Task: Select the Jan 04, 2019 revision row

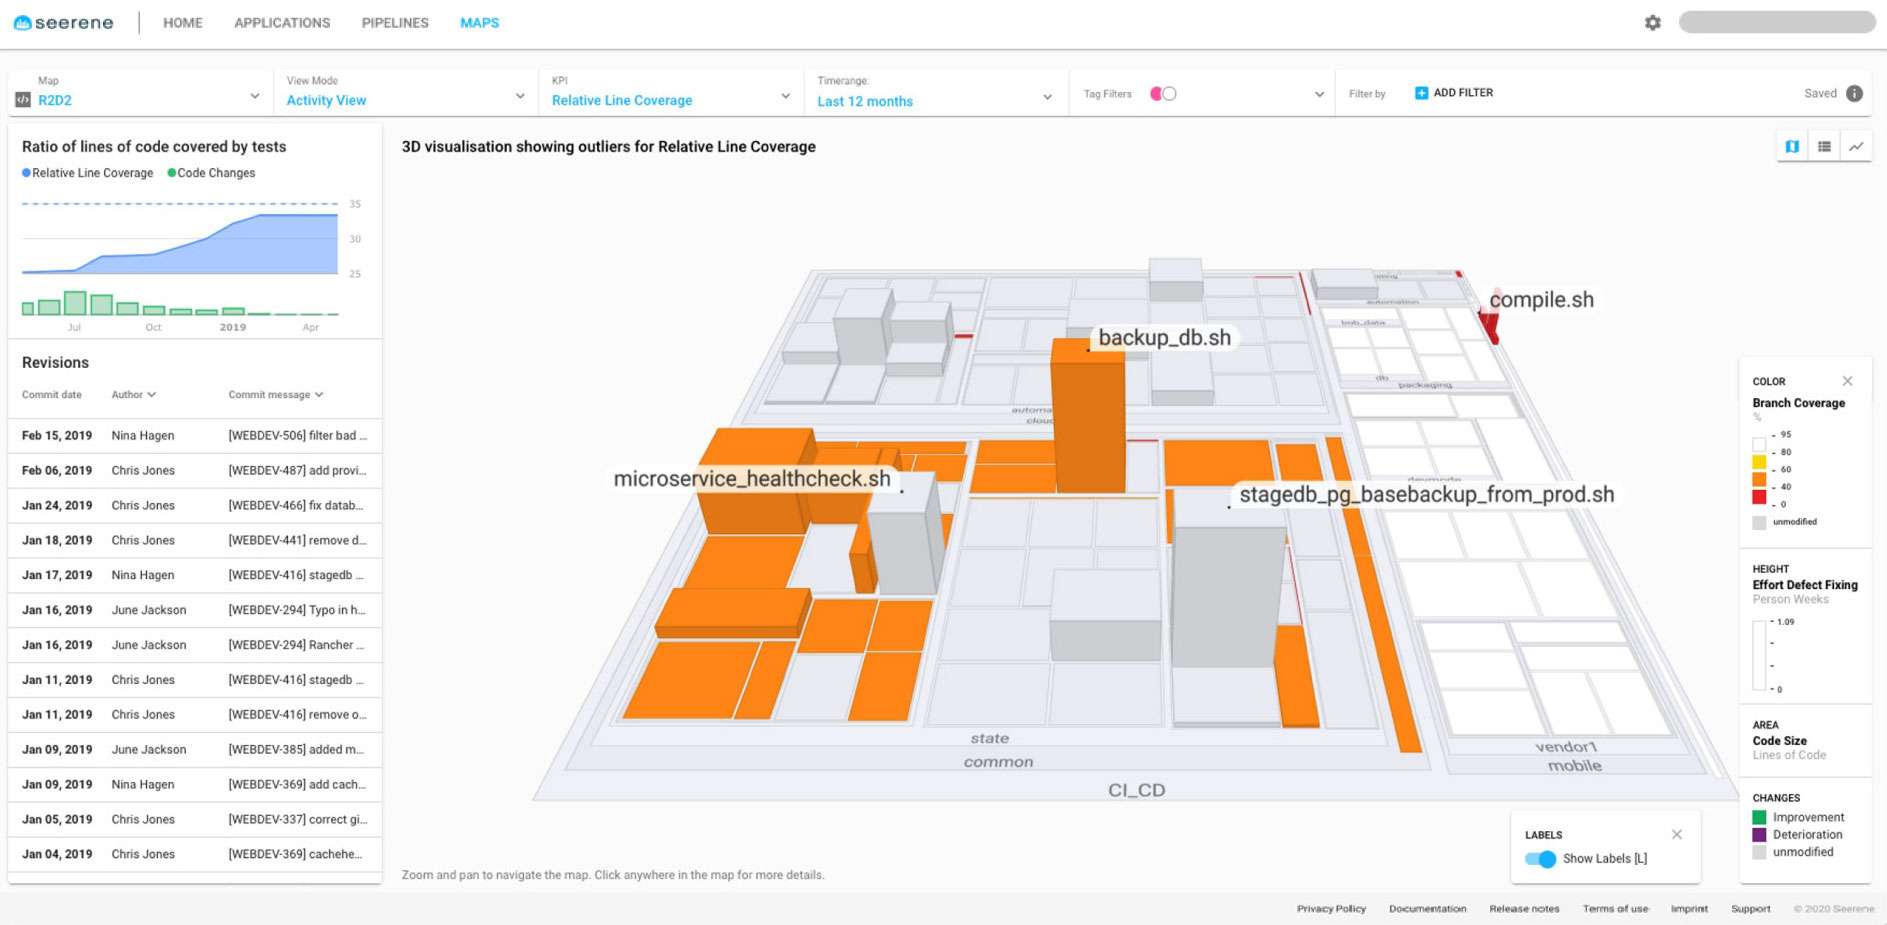Action: [195, 854]
